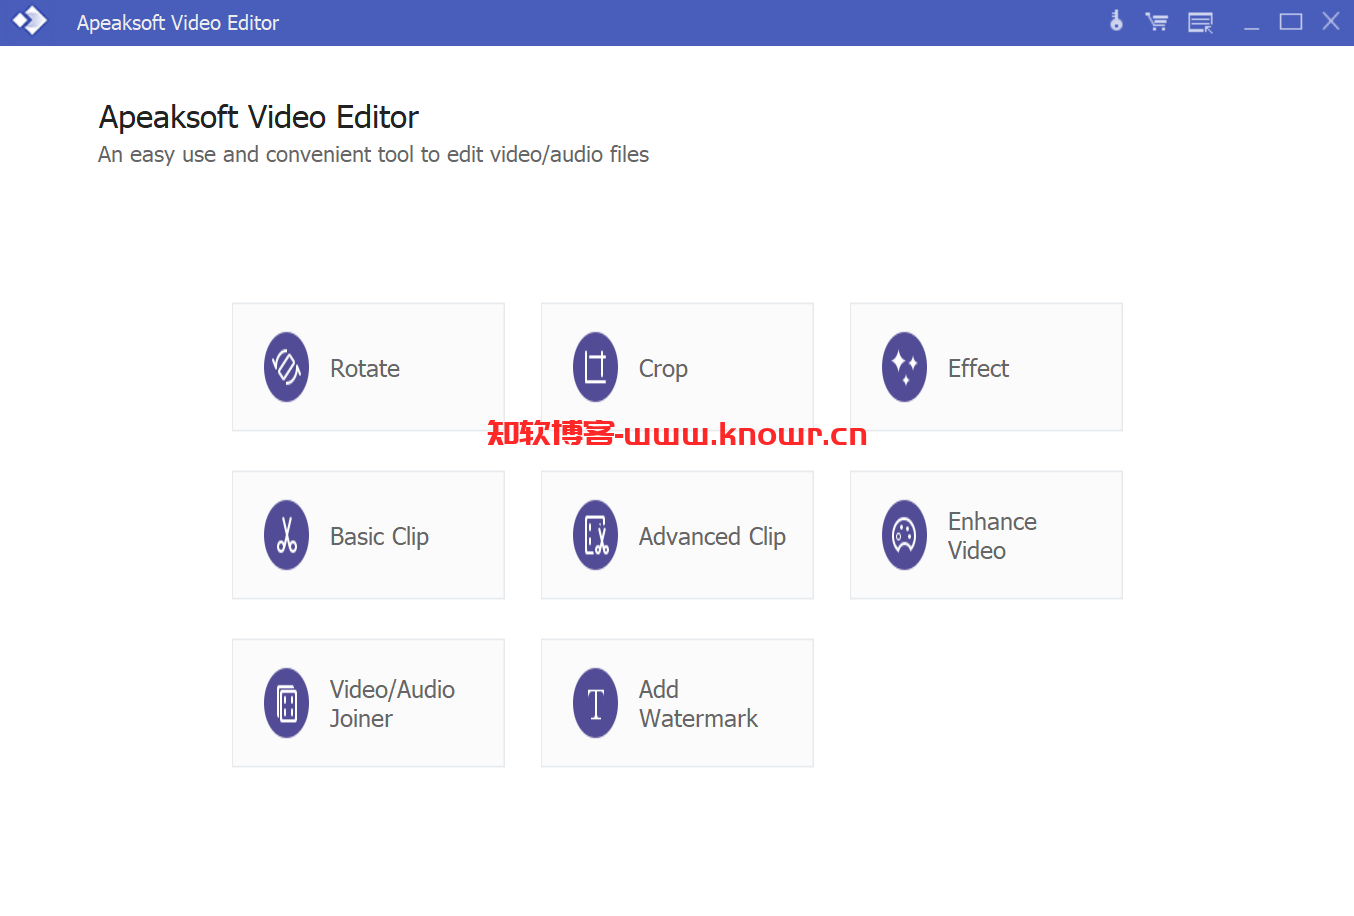The height and width of the screenshot is (916, 1354).
Task: Maximize the Apeaksoft Video Editor window
Action: pyautogui.click(x=1291, y=21)
